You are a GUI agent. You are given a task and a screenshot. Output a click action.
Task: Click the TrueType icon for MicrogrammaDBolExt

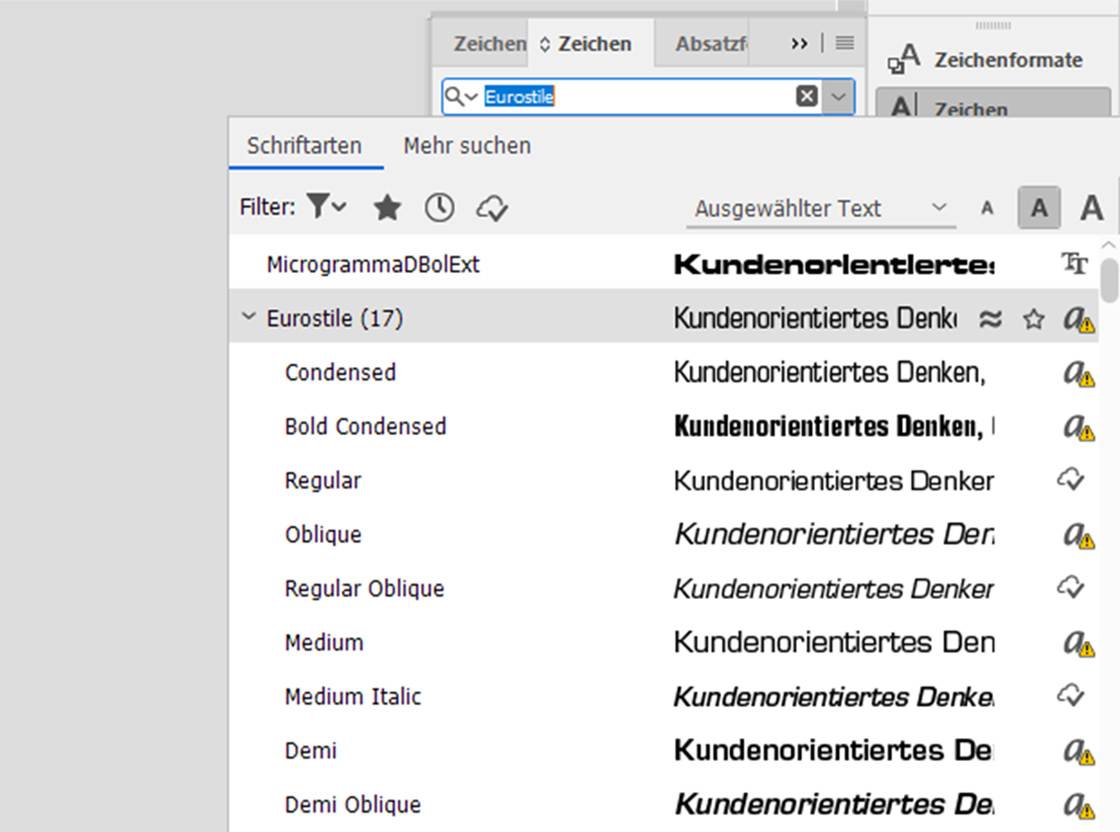click(1074, 264)
